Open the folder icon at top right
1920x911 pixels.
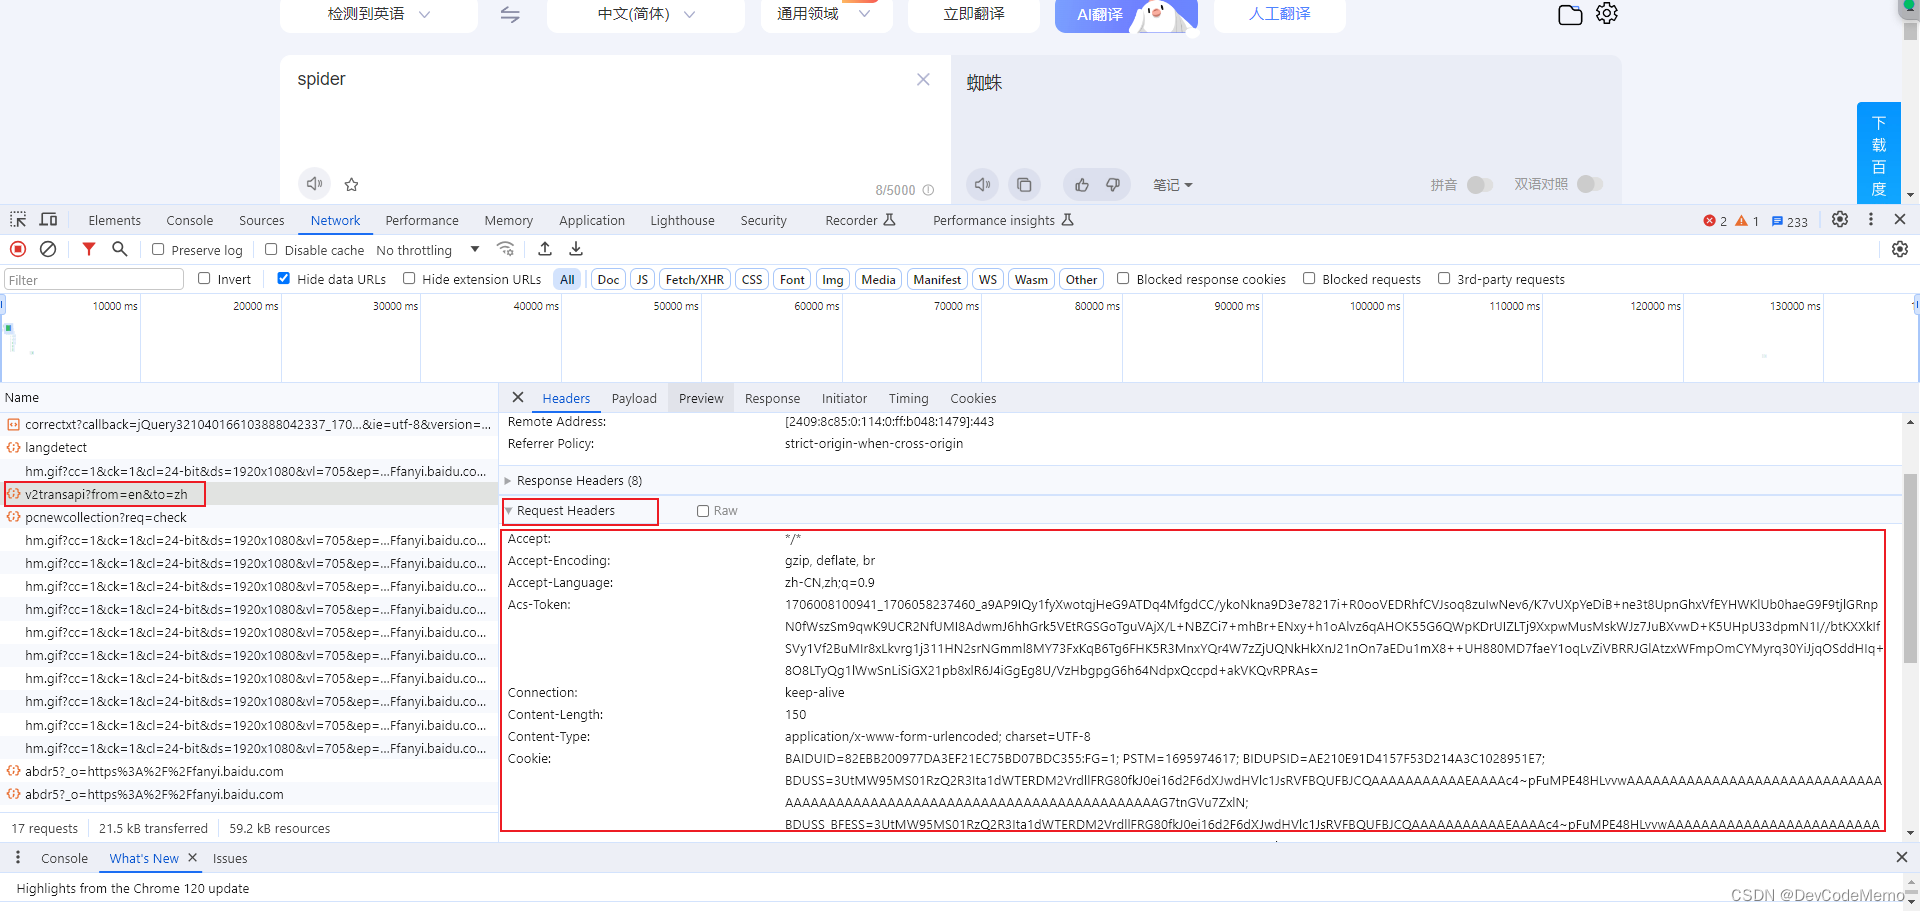click(1570, 14)
